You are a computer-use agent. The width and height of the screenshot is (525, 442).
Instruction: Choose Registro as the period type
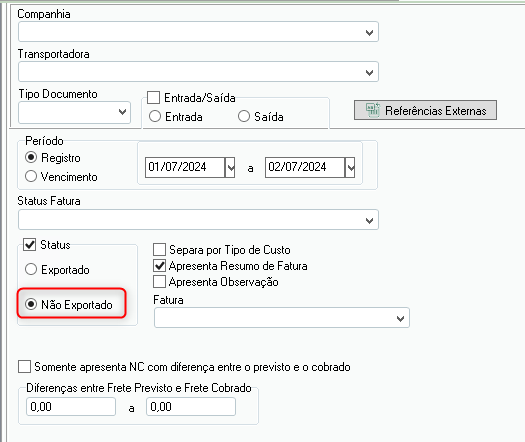[x=31, y=157]
